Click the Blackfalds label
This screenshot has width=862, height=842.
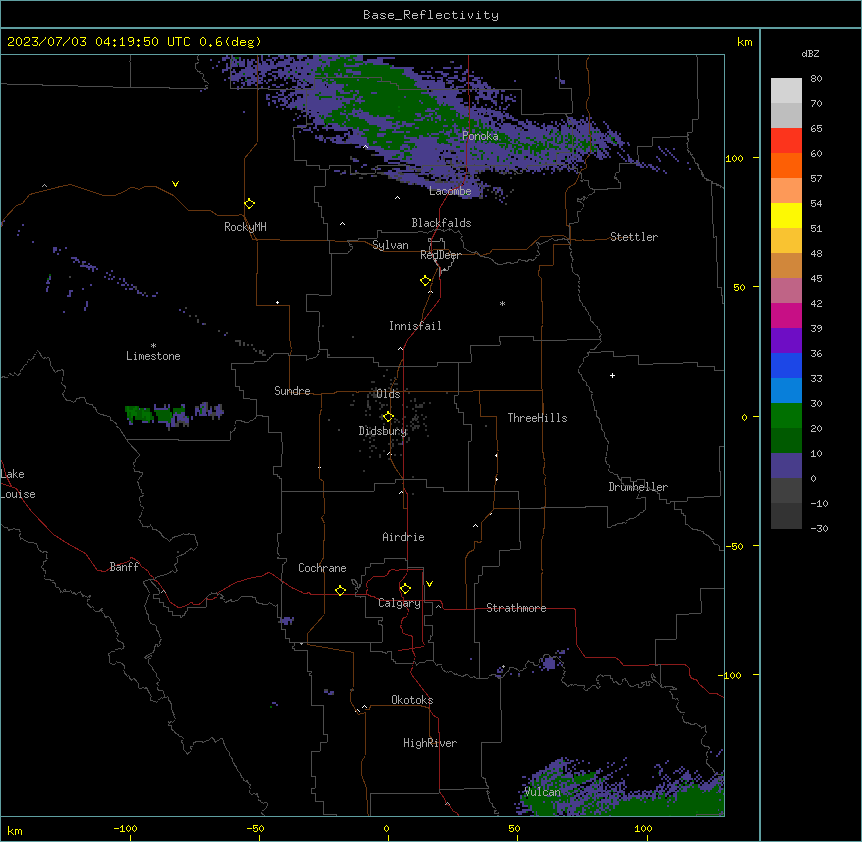pyautogui.click(x=441, y=223)
